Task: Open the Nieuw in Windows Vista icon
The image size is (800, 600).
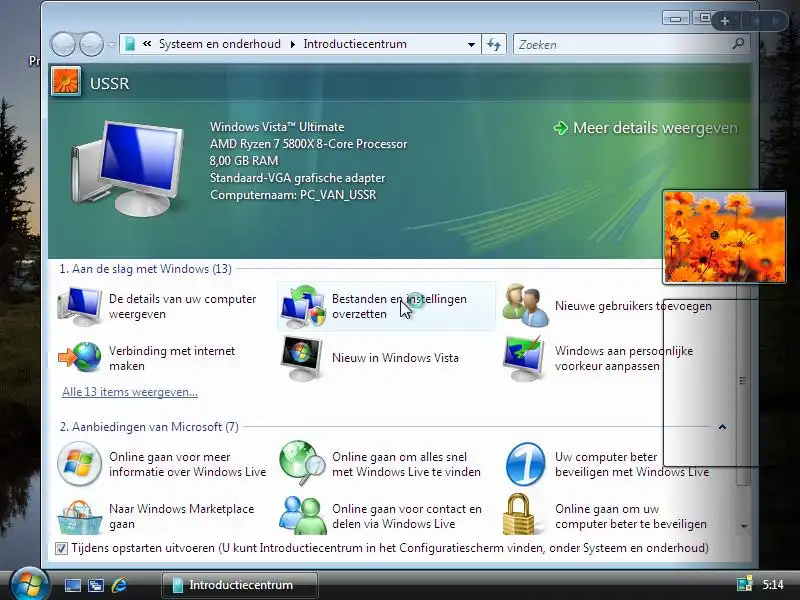Action: 301,358
